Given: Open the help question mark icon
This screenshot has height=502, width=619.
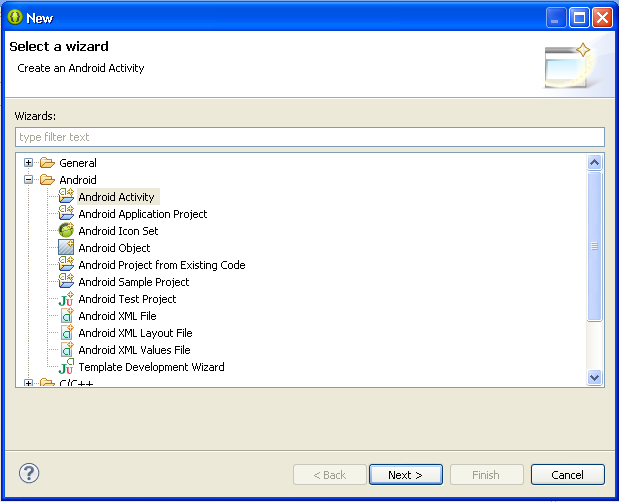Looking at the screenshot, I should click(x=29, y=473).
